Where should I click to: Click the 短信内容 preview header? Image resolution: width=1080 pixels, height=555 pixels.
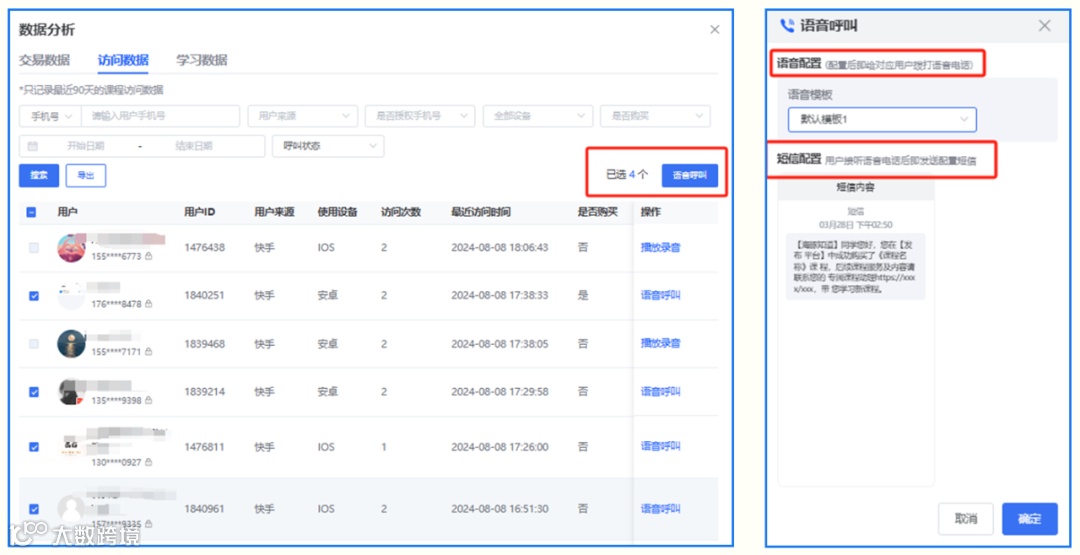coord(855,187)
